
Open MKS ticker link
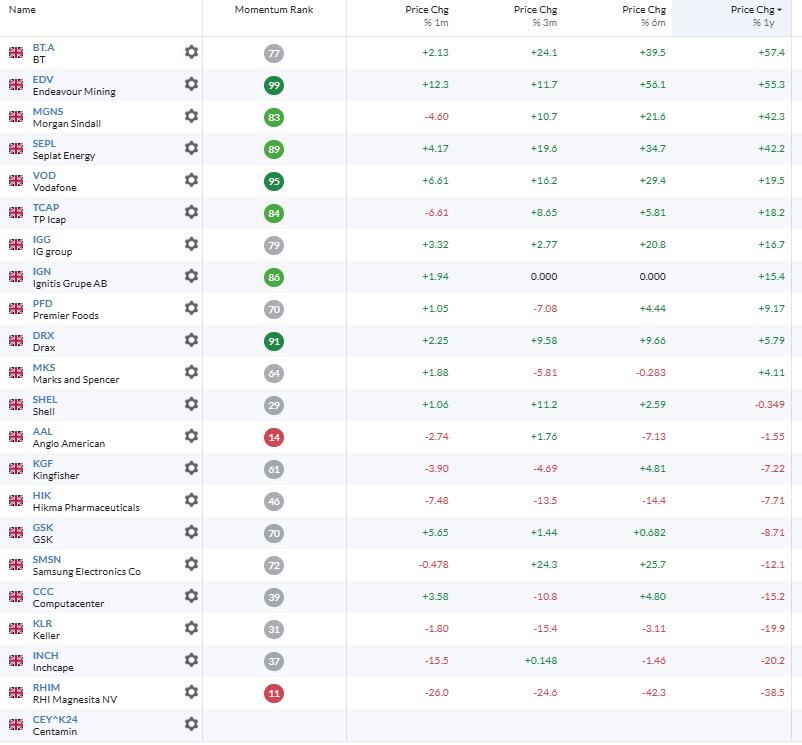point(44,368)
